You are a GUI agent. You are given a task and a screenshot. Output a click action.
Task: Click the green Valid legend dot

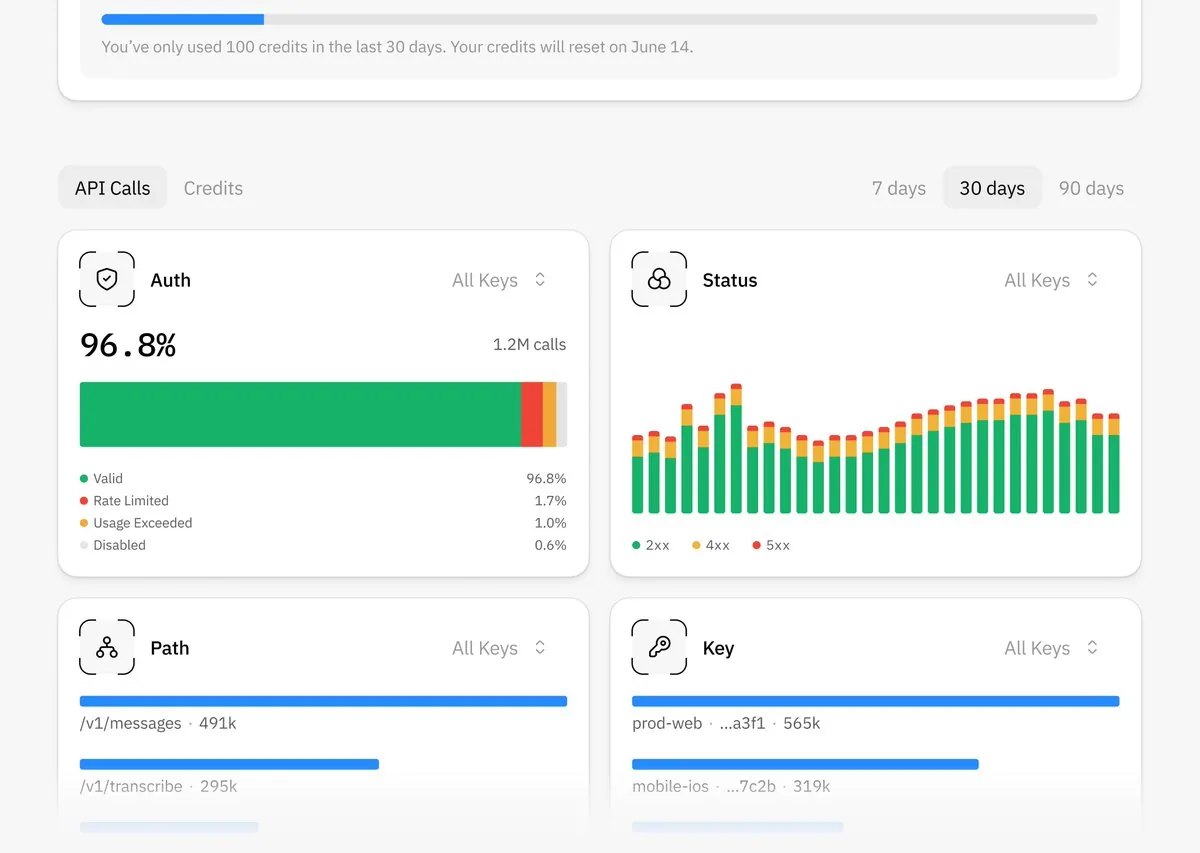(x=84, y=479)
